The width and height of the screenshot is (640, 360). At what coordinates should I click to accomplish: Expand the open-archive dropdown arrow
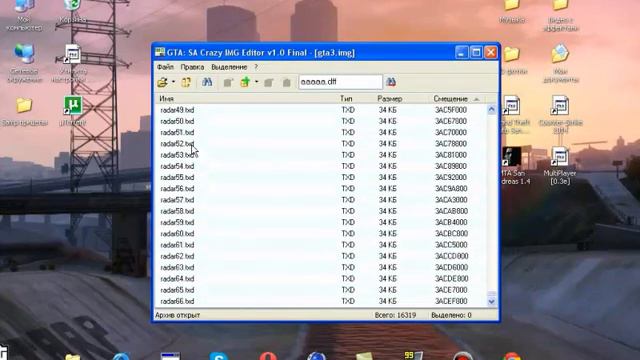[173, 82]
